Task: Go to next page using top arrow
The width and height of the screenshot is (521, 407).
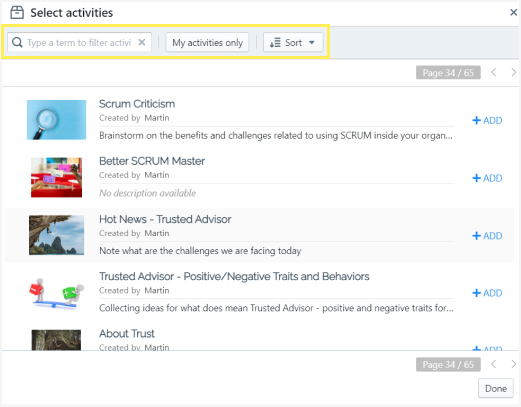Action: pyautogui.click(x=513, y=72)
